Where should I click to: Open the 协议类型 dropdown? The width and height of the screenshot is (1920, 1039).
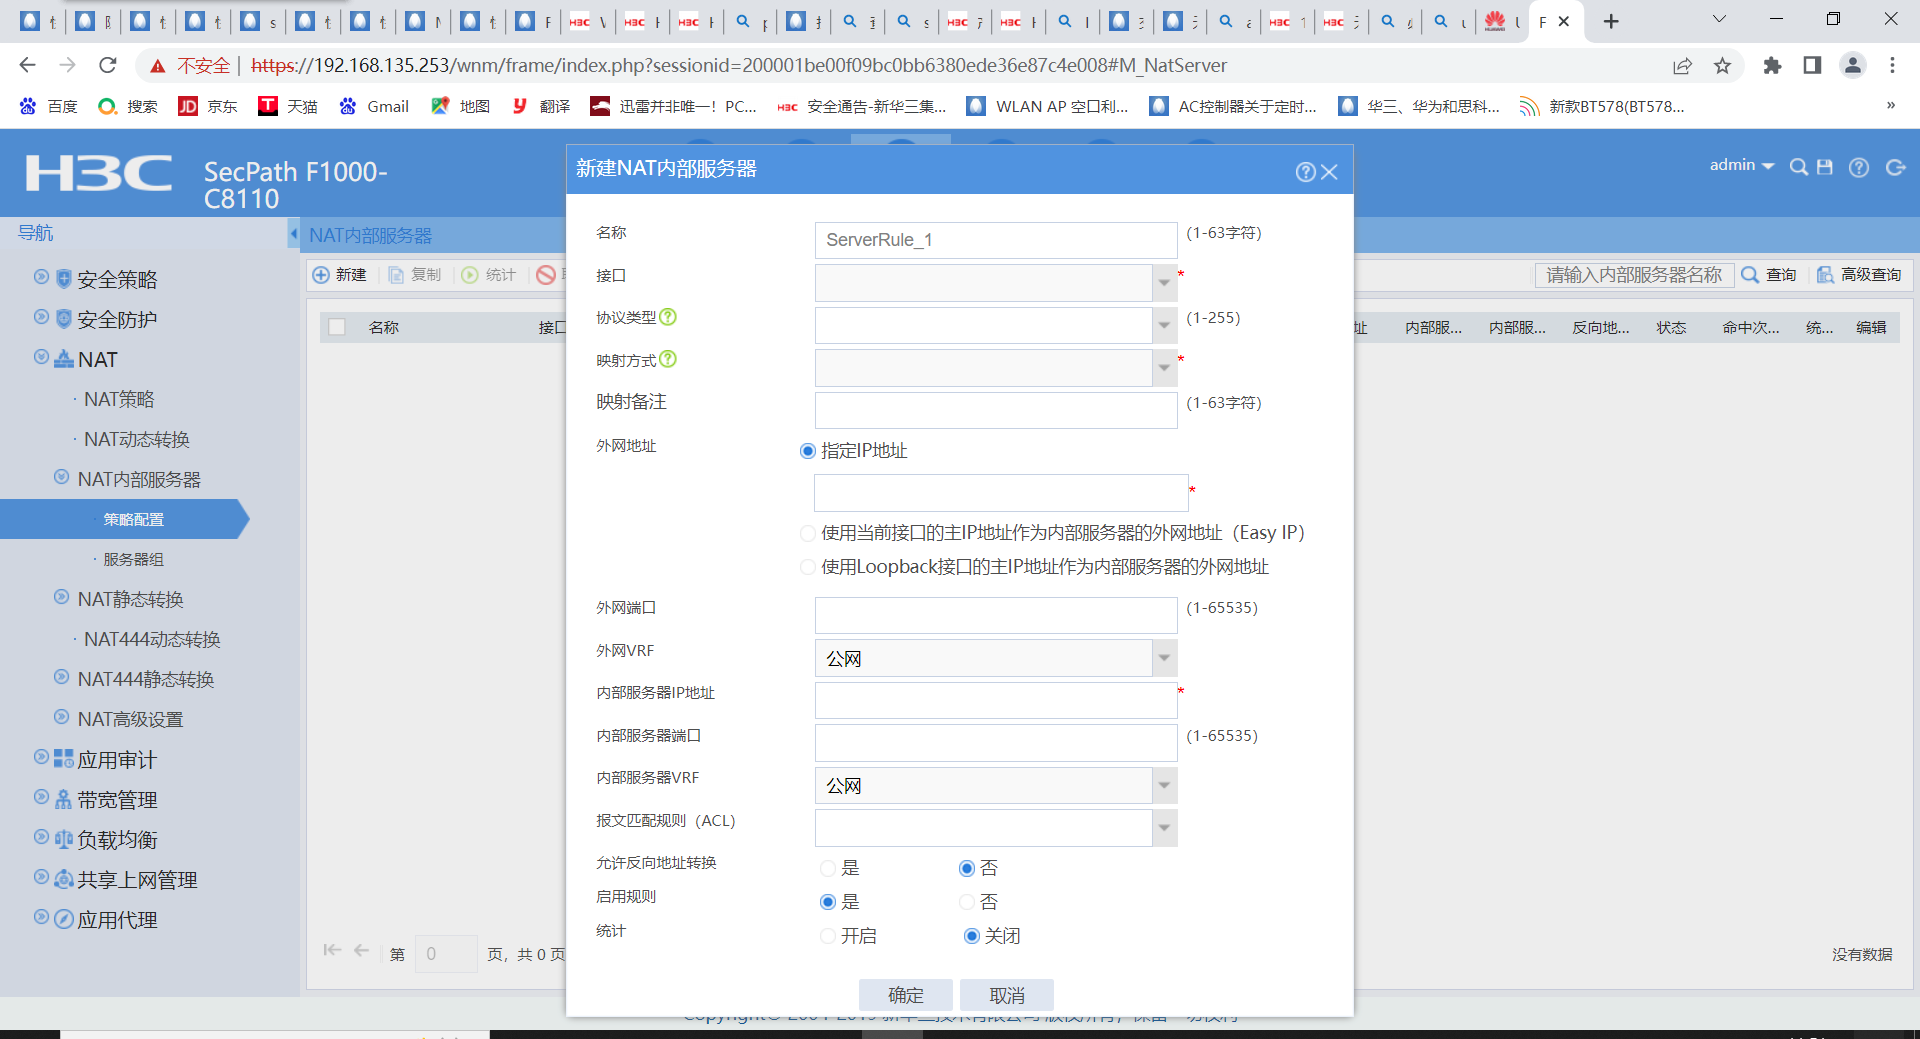1164,325
